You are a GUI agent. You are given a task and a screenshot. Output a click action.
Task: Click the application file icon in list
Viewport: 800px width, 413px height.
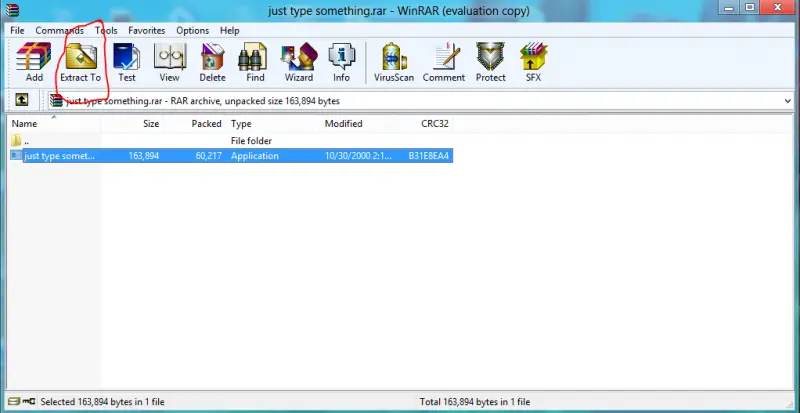(16, 156)
